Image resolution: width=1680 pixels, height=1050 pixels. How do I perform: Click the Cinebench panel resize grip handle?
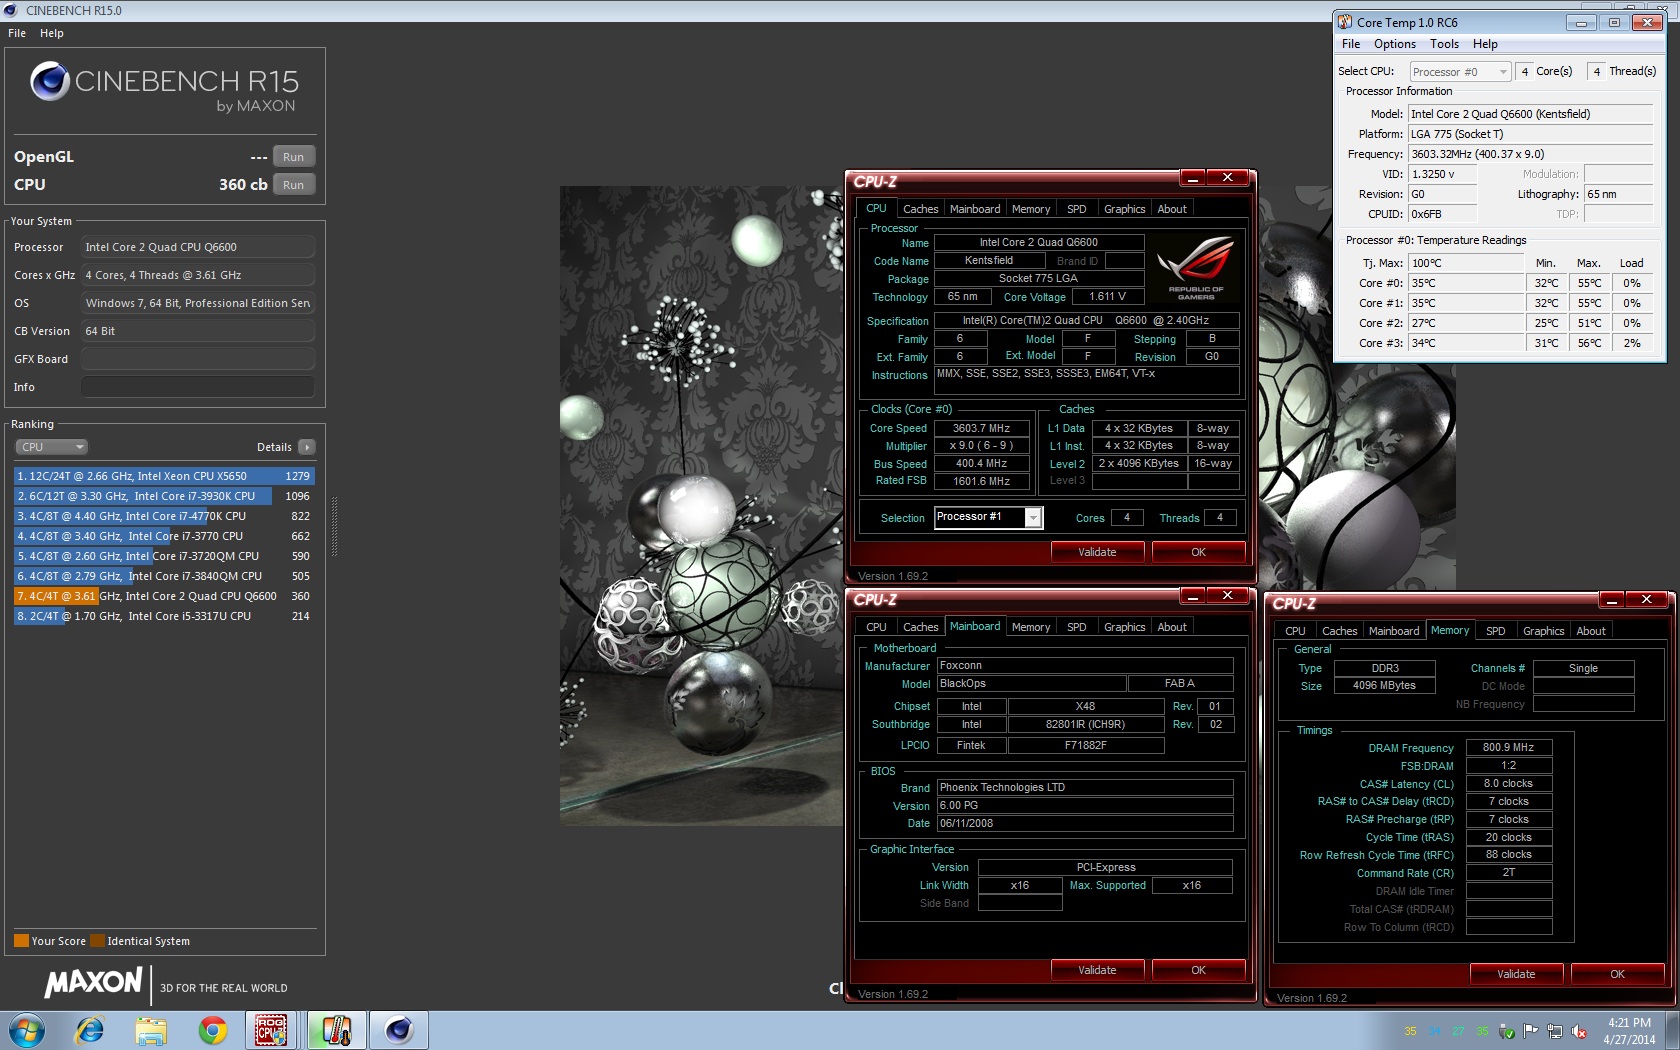(x=334, y=527)
